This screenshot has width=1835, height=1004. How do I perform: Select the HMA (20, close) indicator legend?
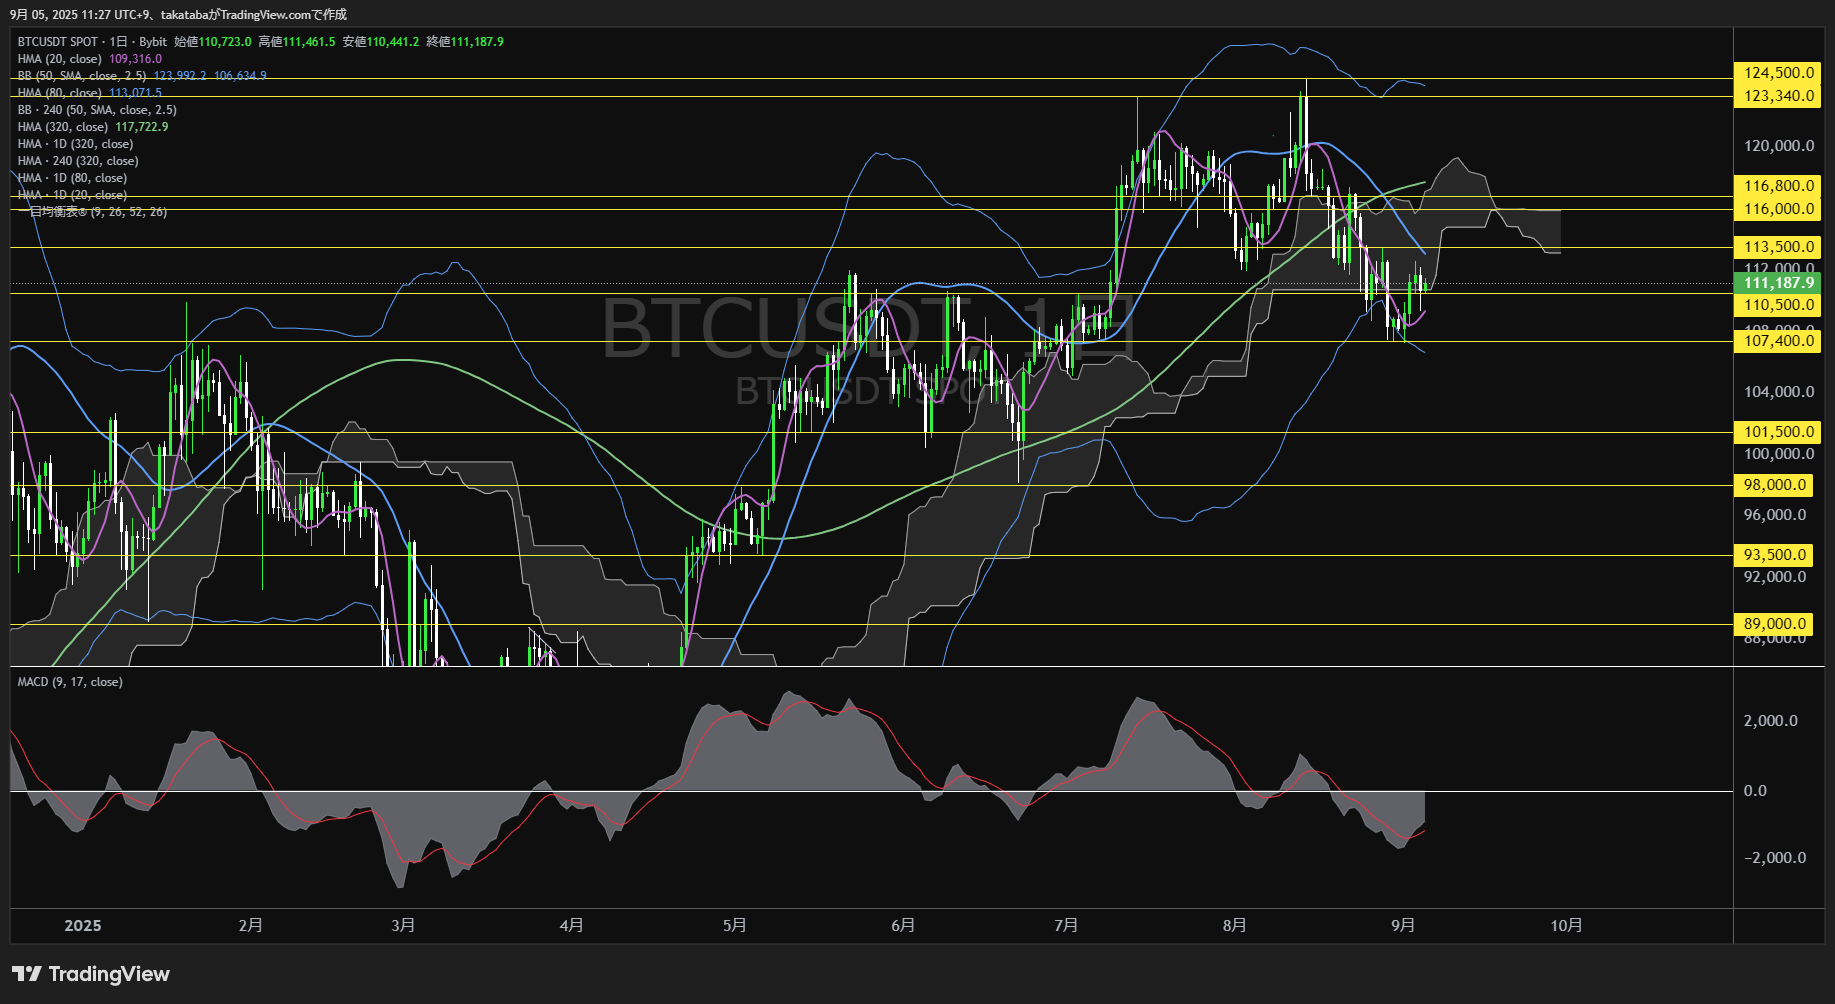coord(60,59)
